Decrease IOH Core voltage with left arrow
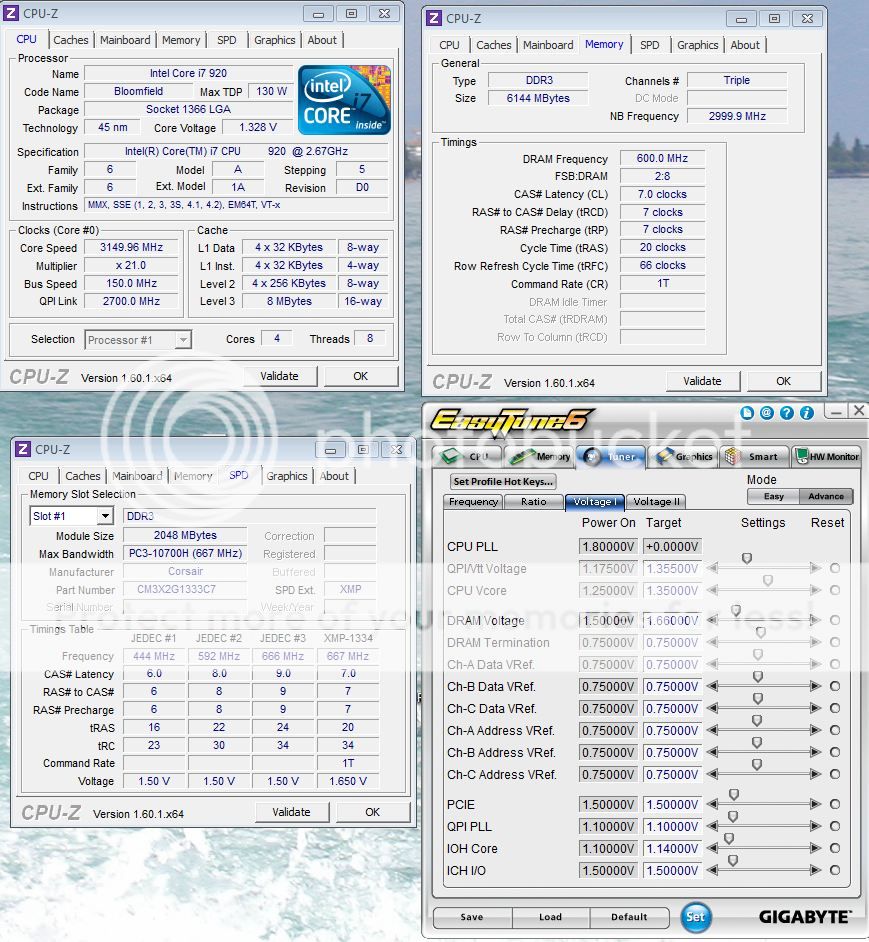The width and height of the screenshot is (869, 942). [713, 848]
